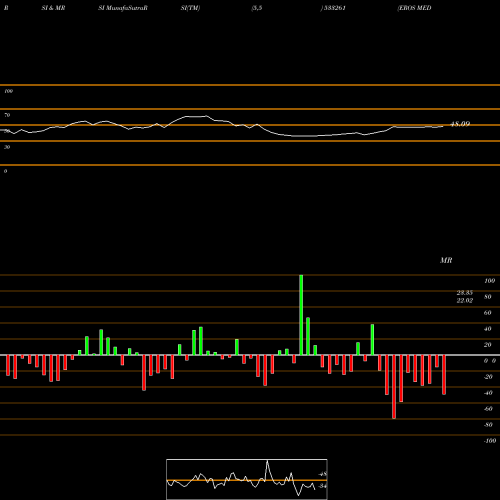Click the stock code 533261 in header

pyautogui.click(x=335, y=8)
